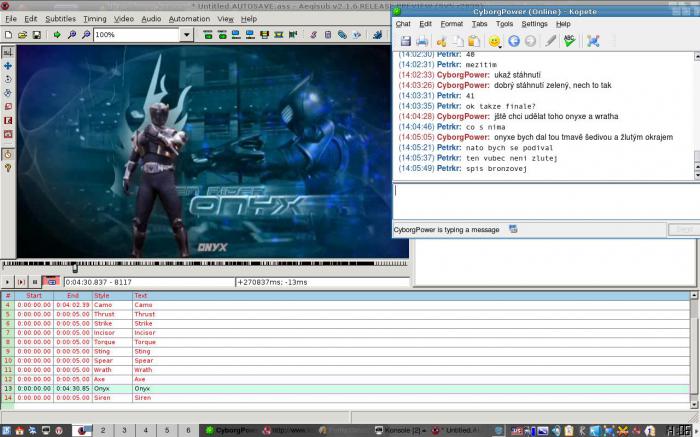This screenshot has width=700, height=437.
Task: Click the Style column header in subtitle grid
Action: 112,295
